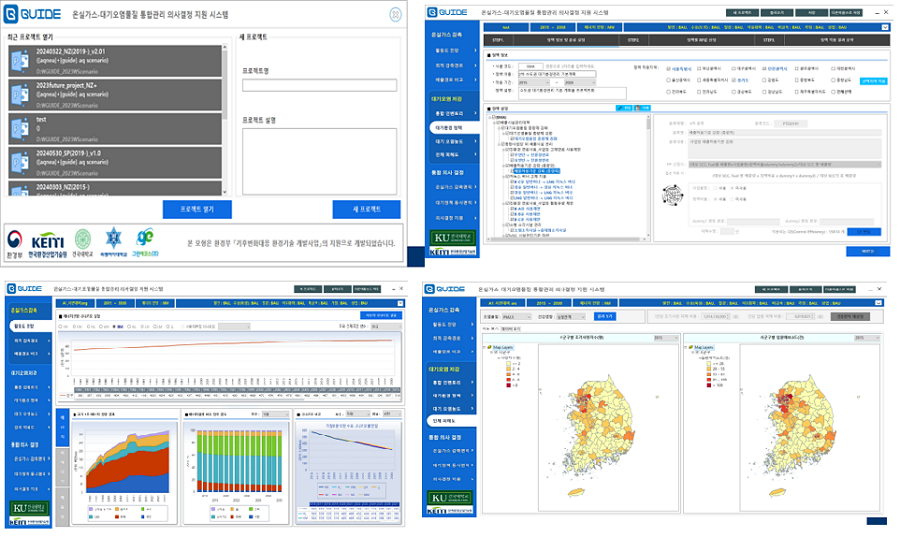Click the dark red legend swatch in left map

pos(508,385)
